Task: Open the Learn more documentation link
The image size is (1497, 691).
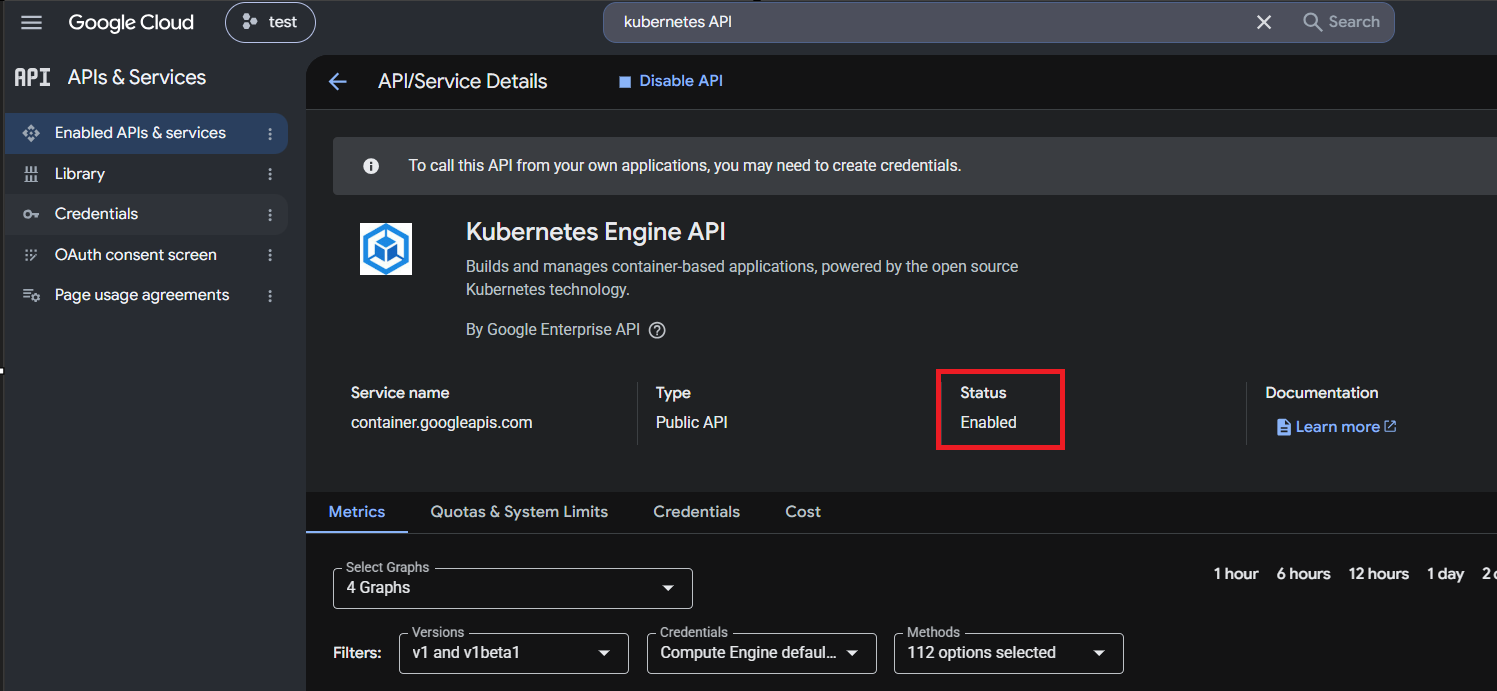Action: point(1337,427)
